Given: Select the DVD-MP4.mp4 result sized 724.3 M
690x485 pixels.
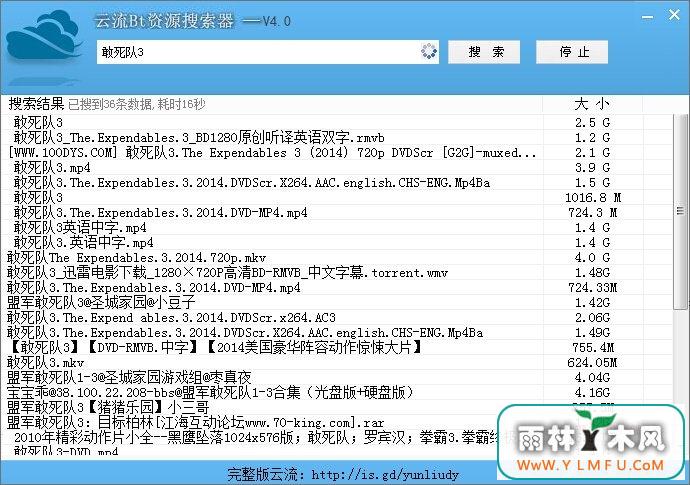Looking at the screenshot, I should coord(160,213).
